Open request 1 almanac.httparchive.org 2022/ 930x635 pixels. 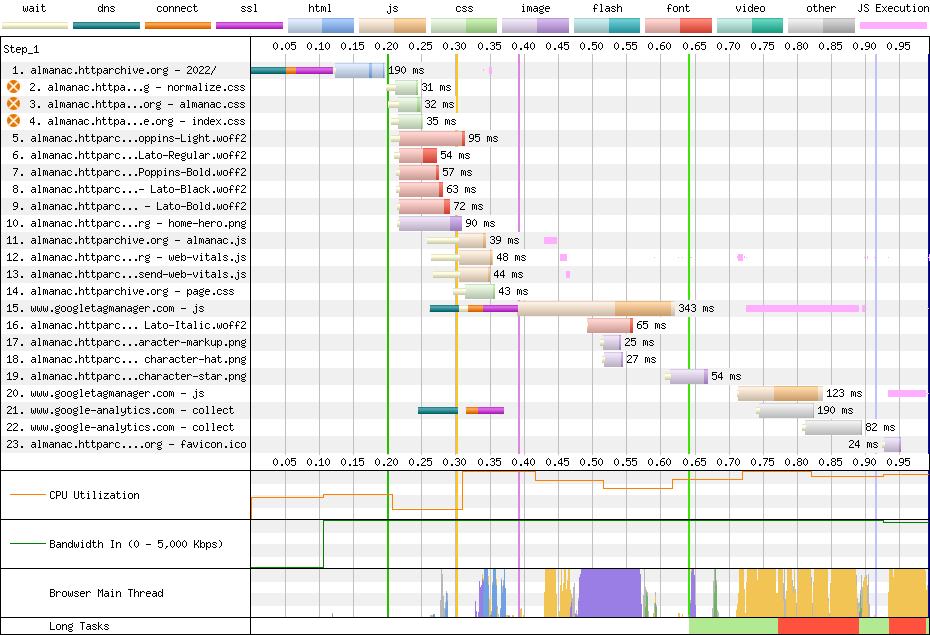[x=123, y=70]
